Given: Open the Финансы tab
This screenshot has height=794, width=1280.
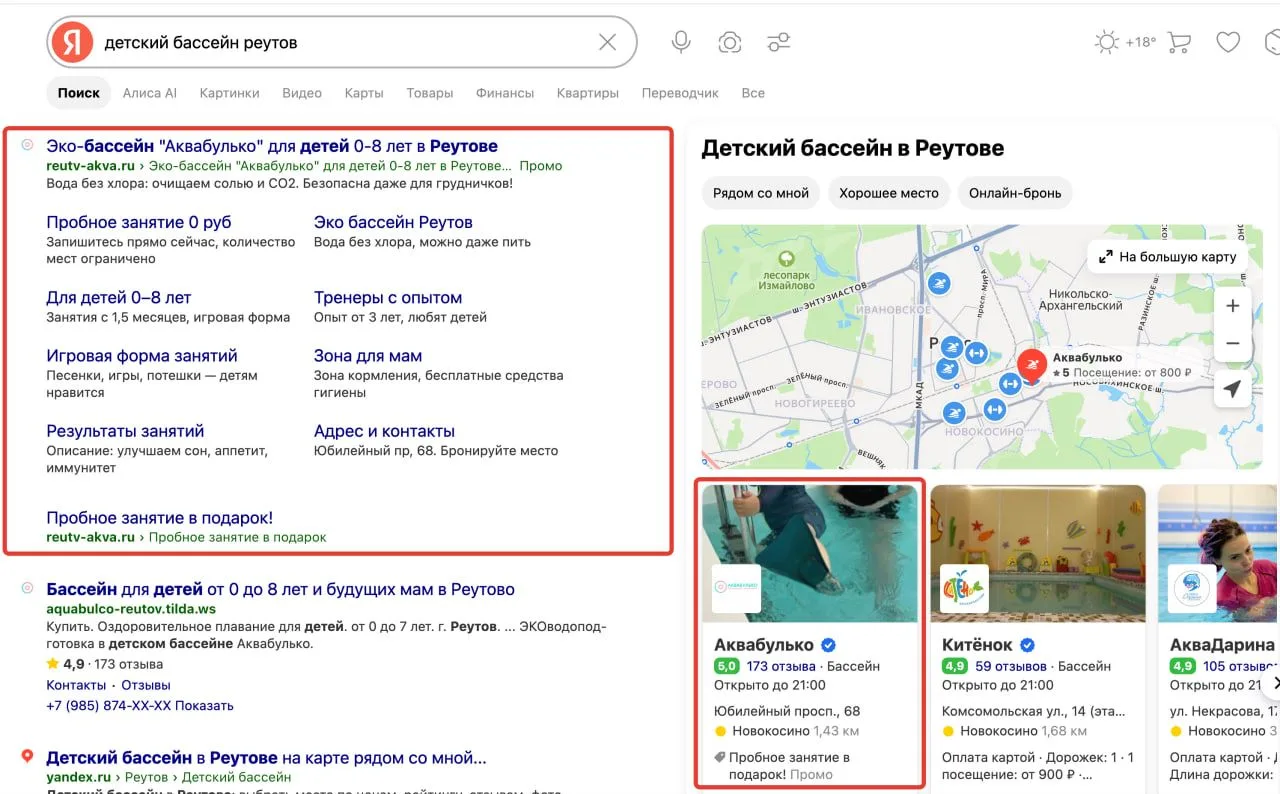Looking at the screenshot, I should 505,93.
